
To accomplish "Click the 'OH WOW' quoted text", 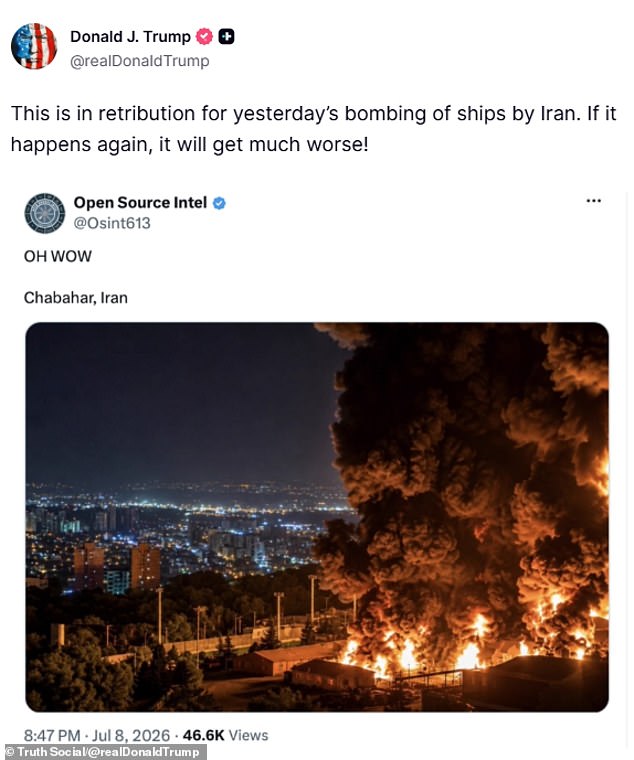I will (58, 256).
